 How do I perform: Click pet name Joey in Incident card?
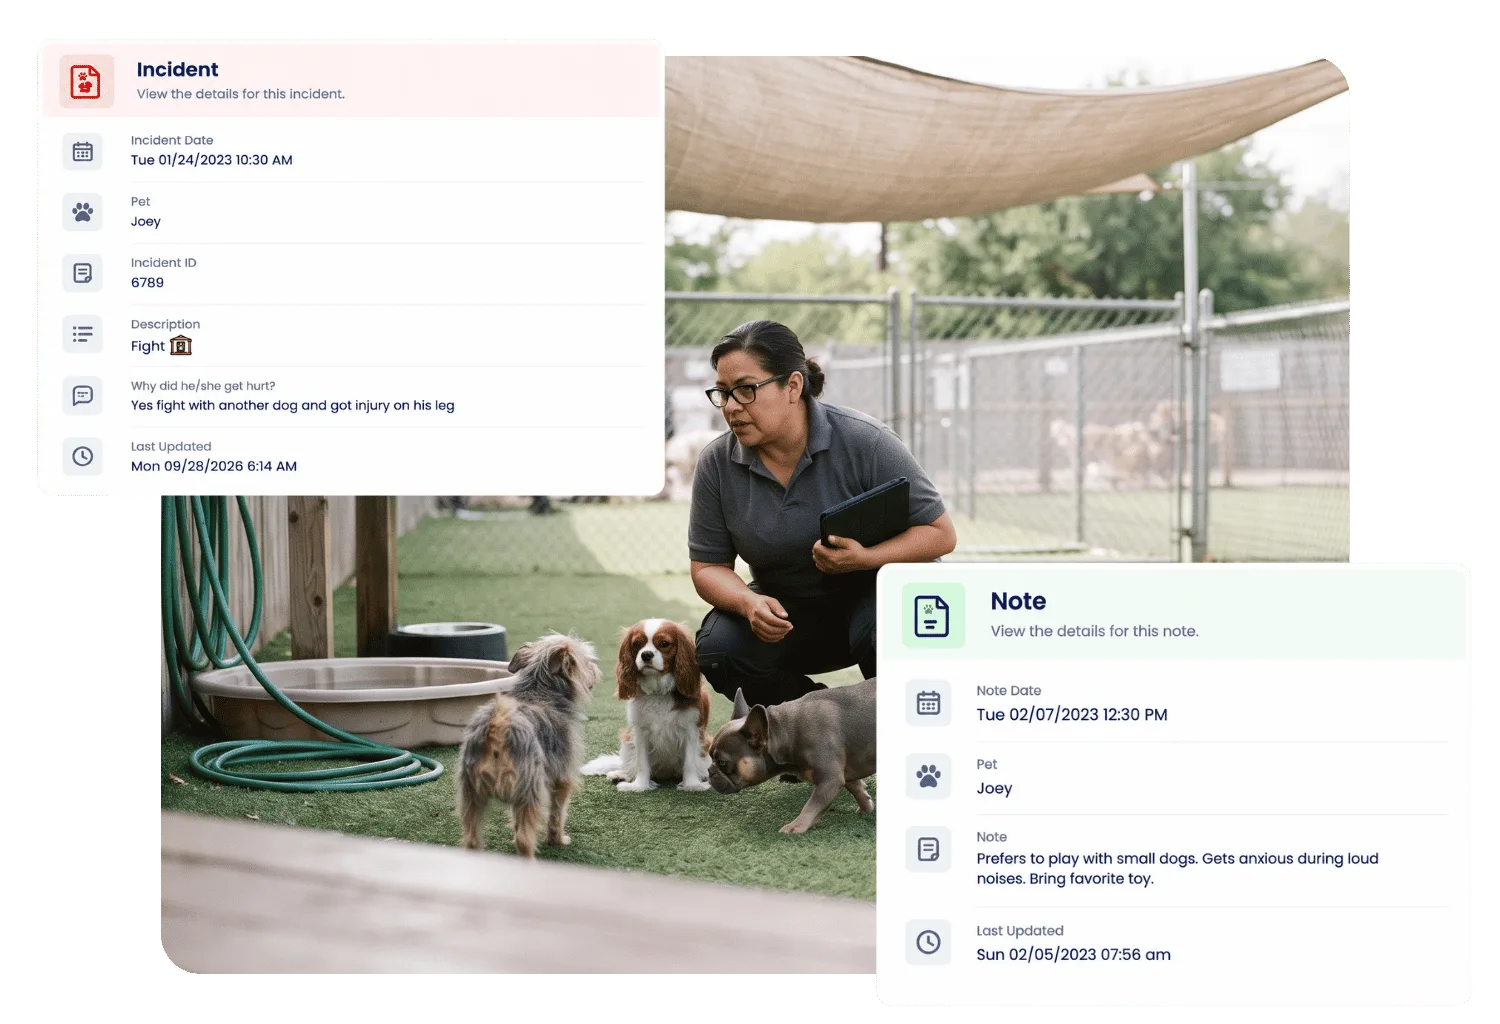point(146,222)
